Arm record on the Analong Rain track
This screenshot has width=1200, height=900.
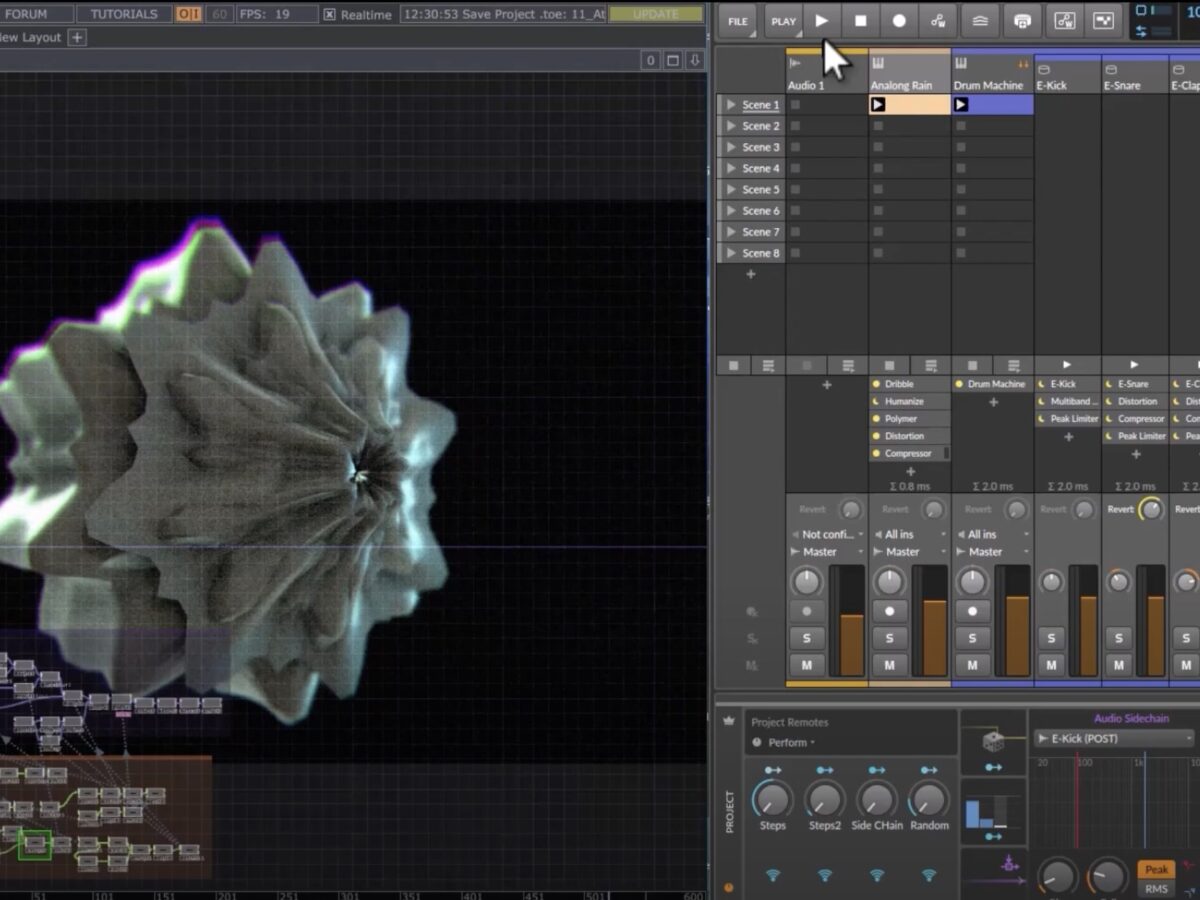click(889, 611)
